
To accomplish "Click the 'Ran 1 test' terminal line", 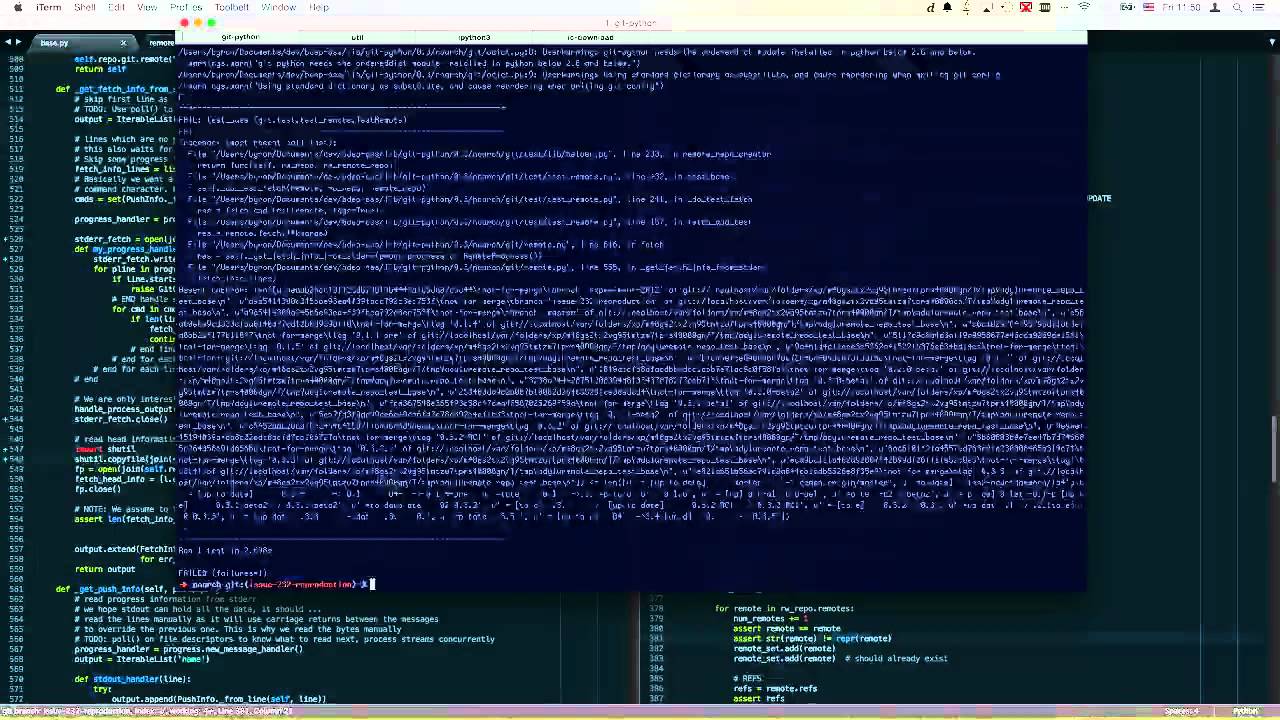I will (225, 550).
